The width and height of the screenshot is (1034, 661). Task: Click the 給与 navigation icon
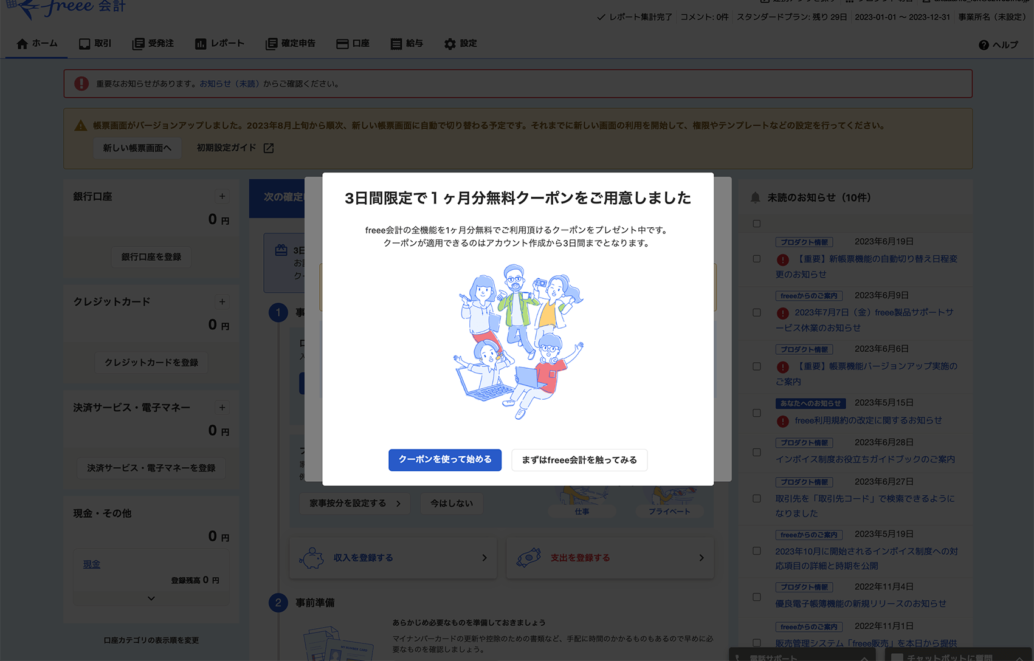[x=396, y=44]
